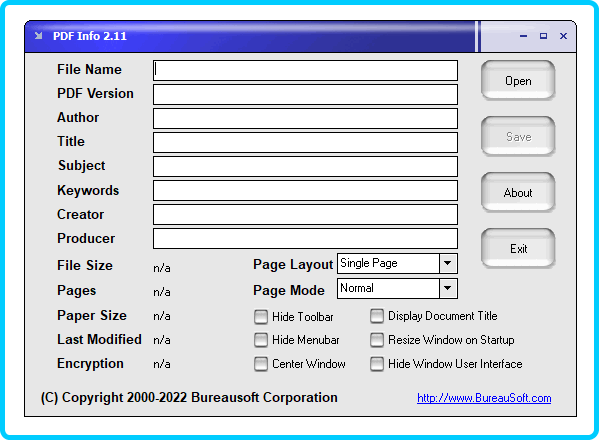
Task: Maximize the PDF Info window
Action: tap(543, 36)
